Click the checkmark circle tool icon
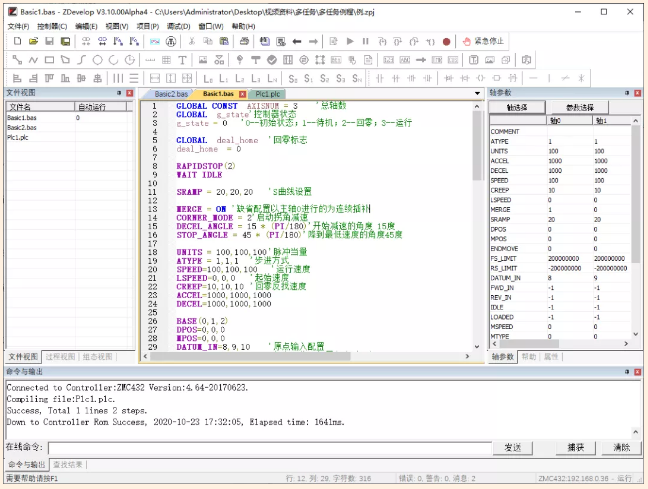648x489 pixels. coord(272,60)
